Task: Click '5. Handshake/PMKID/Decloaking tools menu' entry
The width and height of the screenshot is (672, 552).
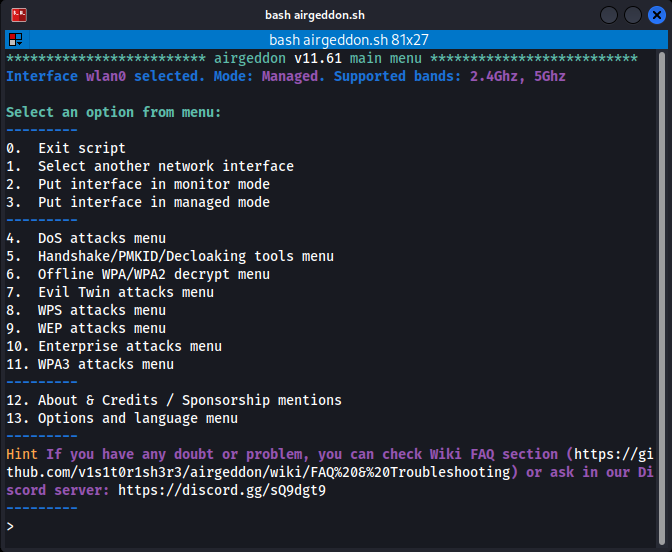Action: click(170, 256)
